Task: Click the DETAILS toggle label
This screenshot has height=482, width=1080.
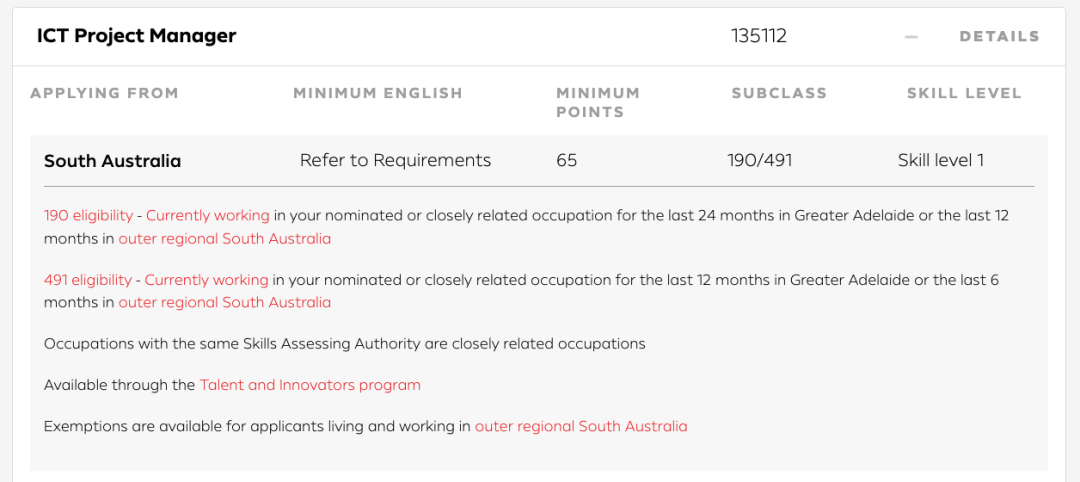Action: pos(999,36)
